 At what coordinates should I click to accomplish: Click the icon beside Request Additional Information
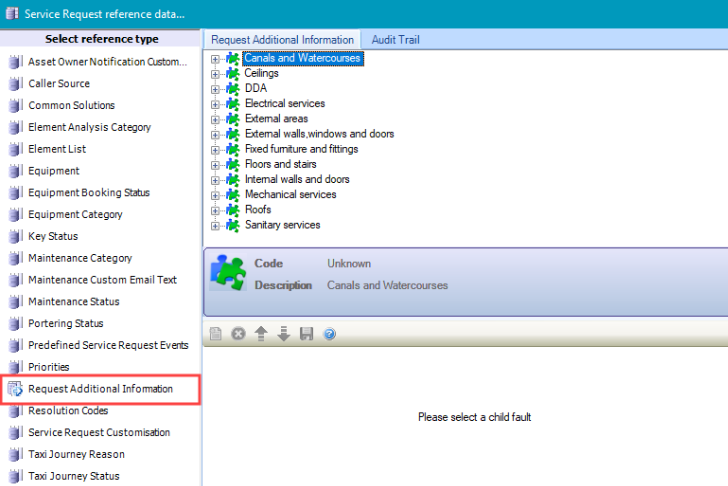[14, 389]
